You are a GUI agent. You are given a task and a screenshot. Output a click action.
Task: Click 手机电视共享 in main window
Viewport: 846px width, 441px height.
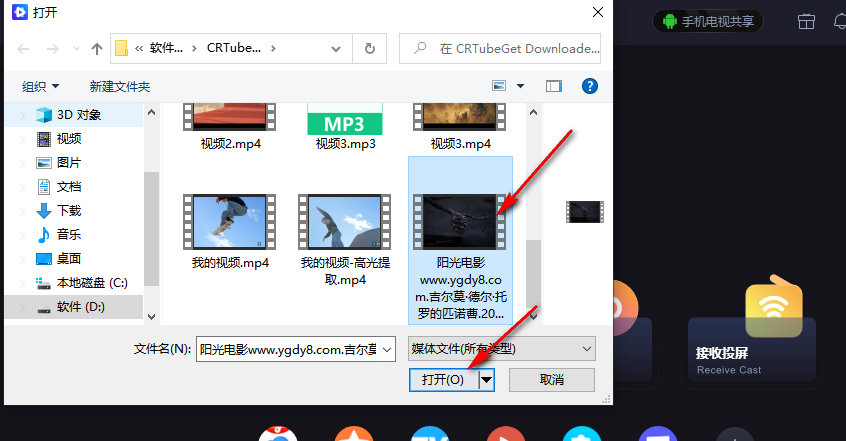(x=708, y=22)
